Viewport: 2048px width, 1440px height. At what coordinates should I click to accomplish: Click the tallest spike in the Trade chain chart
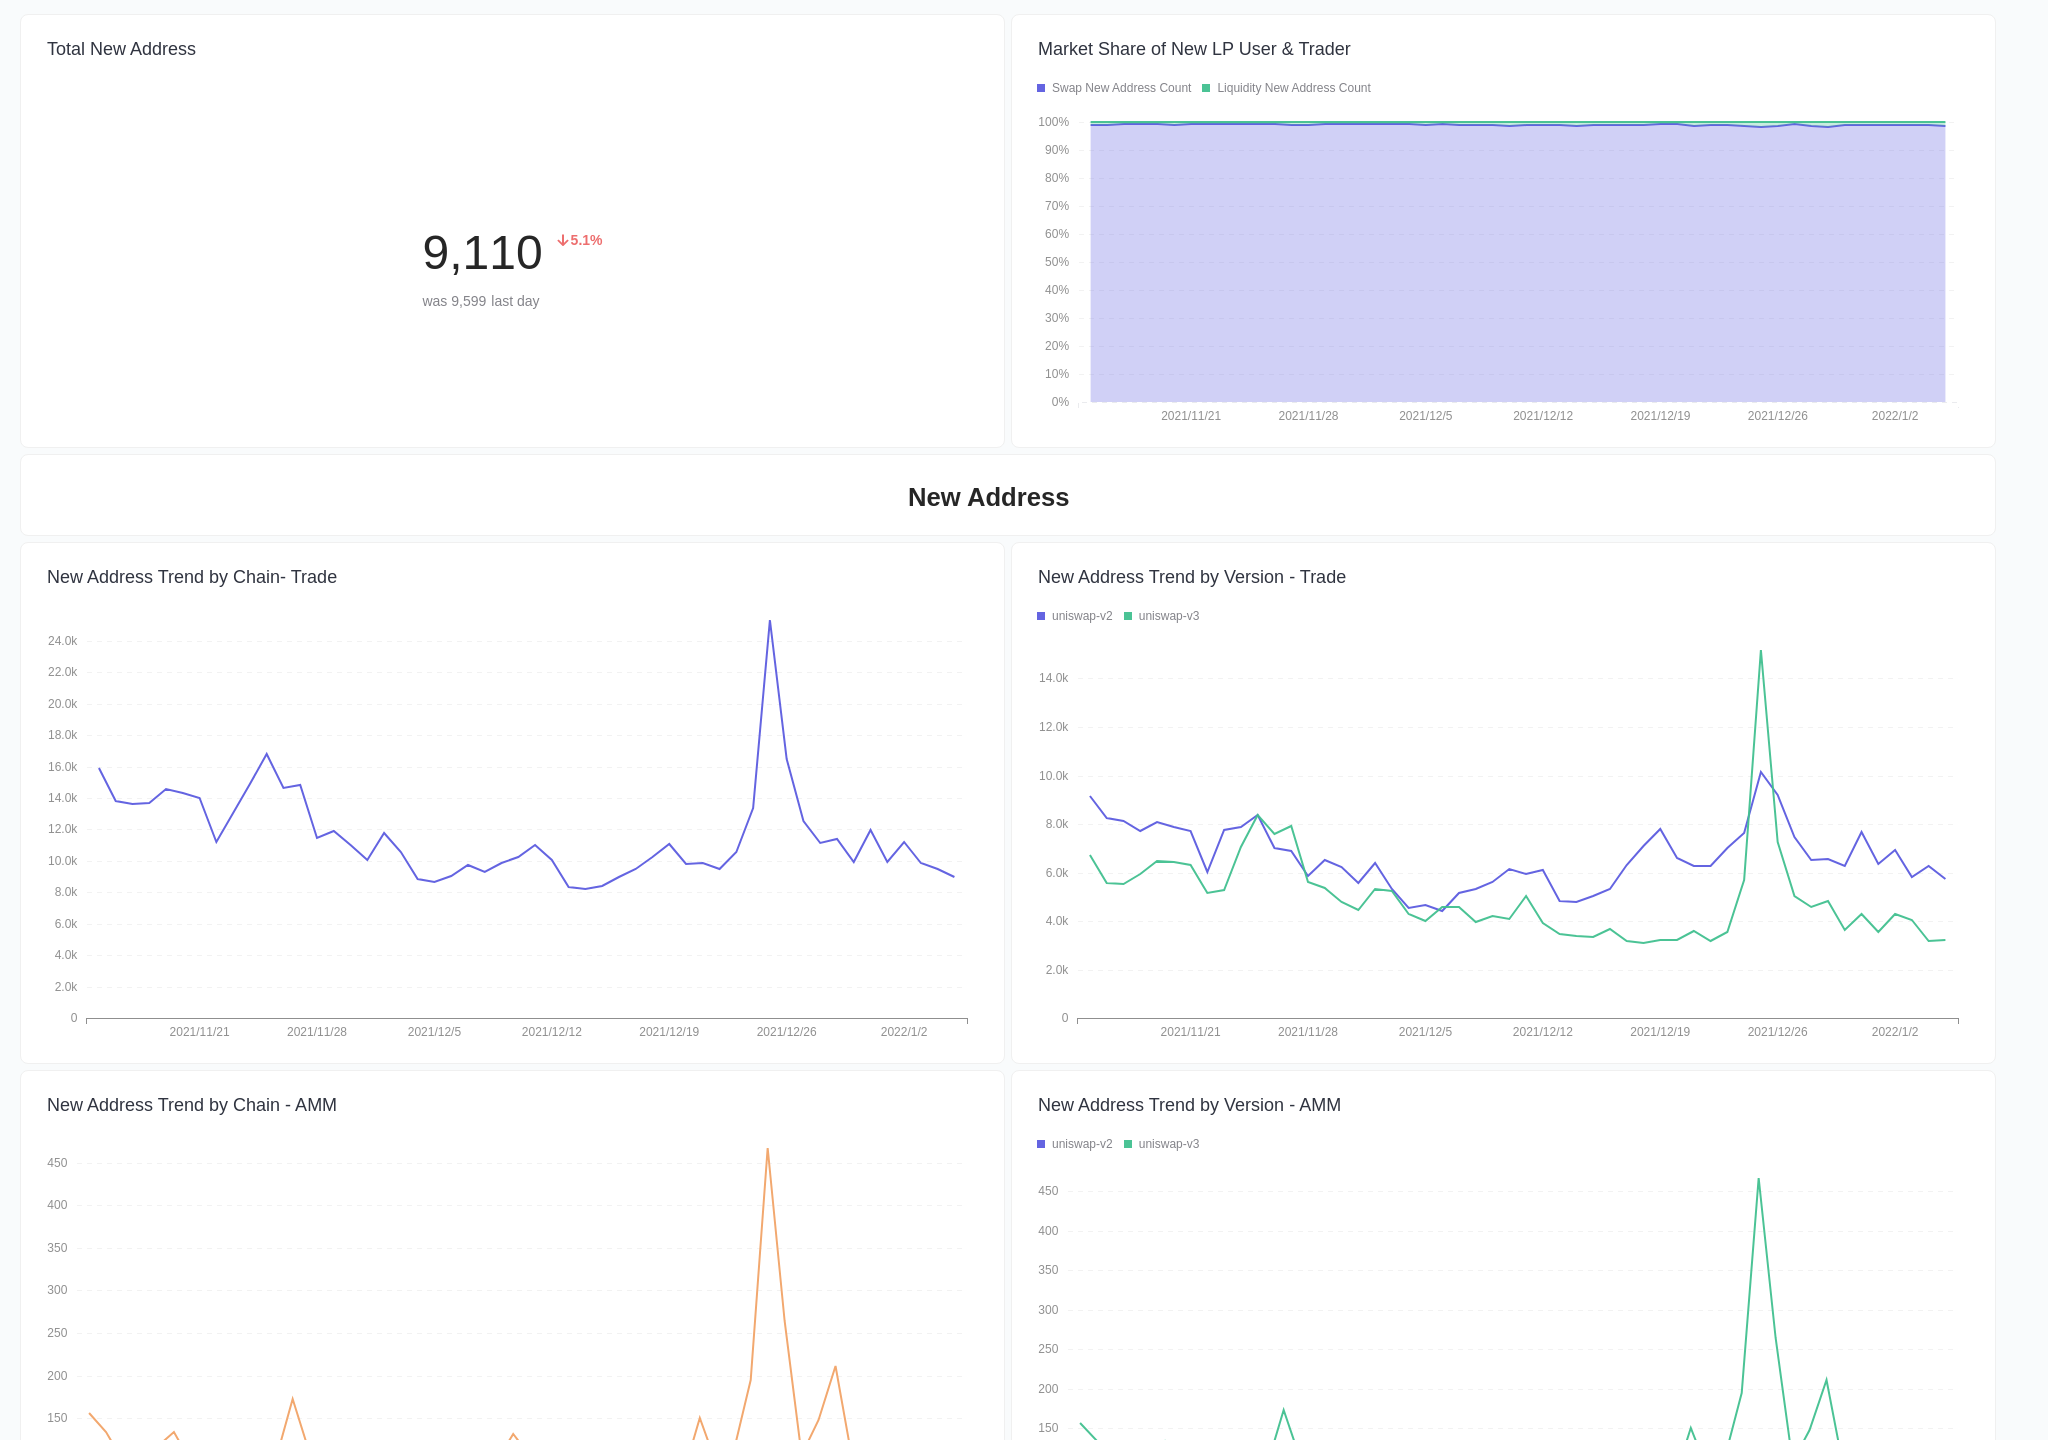[x=770, y=622]
